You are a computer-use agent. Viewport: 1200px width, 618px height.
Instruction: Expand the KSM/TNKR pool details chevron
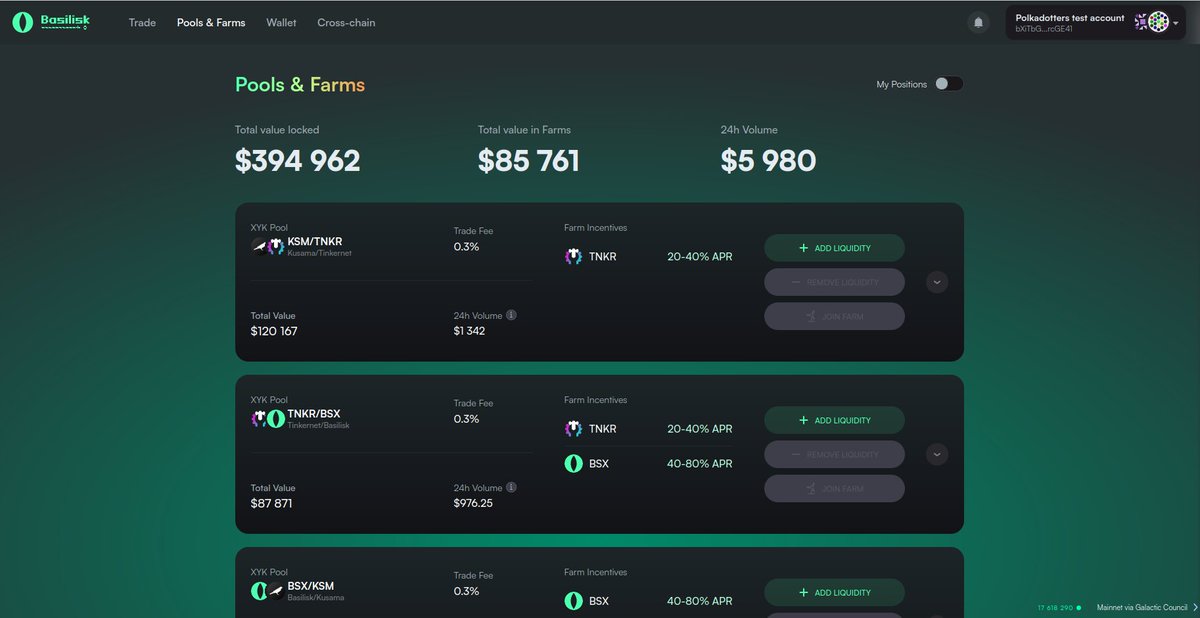click(937, 282)
